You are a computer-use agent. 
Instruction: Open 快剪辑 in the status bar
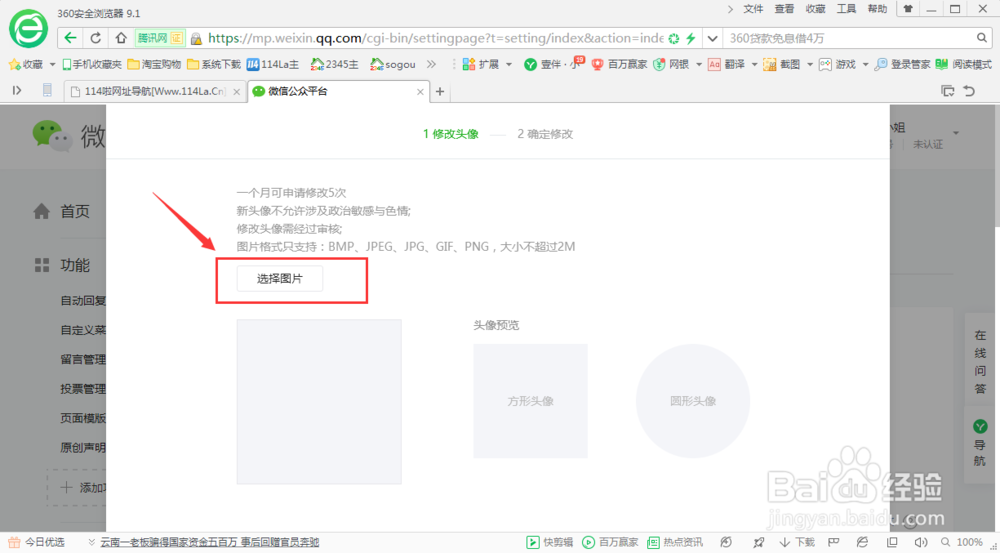tap(549, 542)
